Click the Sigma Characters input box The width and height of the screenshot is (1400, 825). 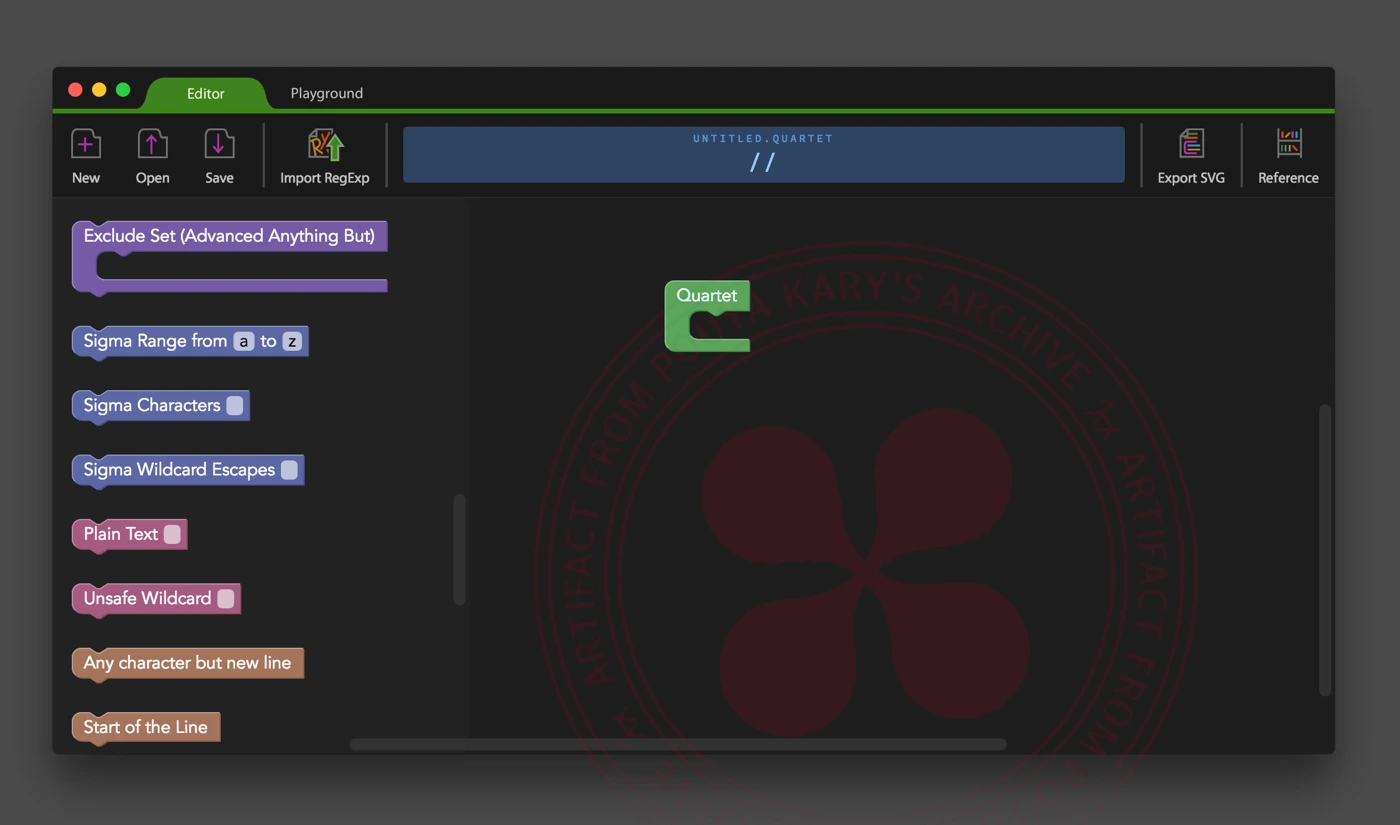pyautogui.click(x=235, y=405)
